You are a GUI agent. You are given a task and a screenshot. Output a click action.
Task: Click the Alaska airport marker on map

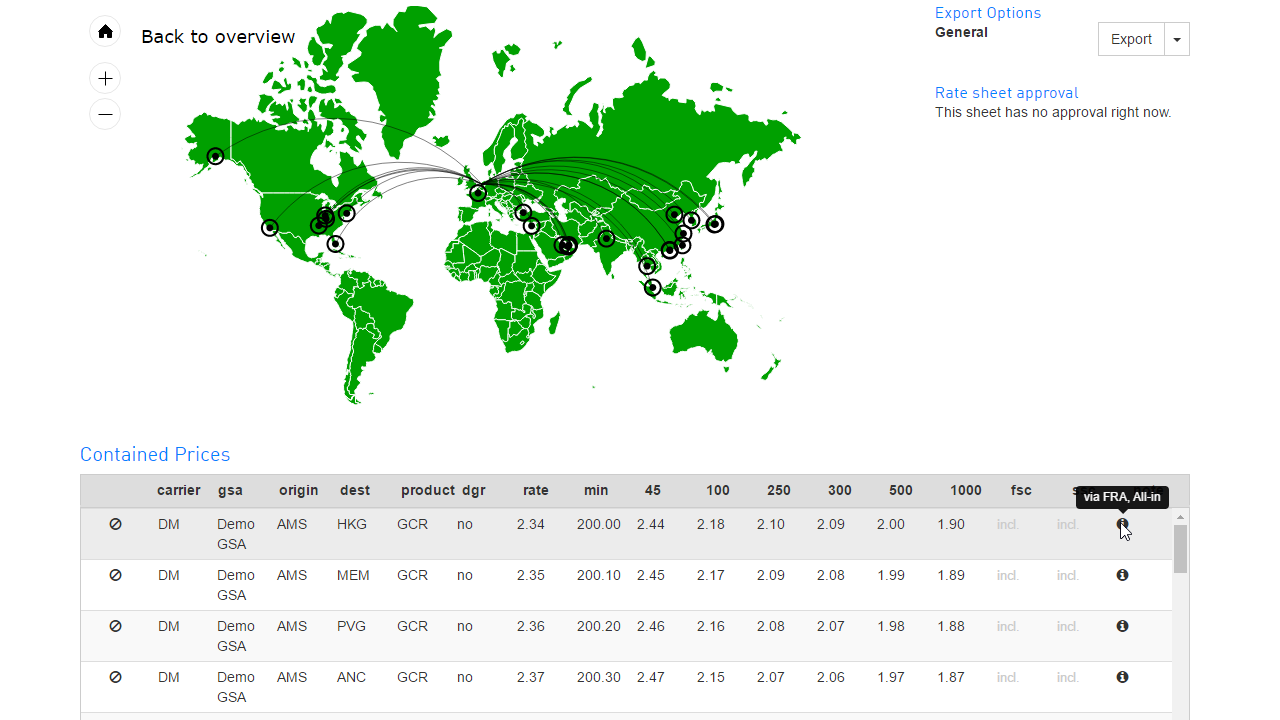click(x=215, y=156)
